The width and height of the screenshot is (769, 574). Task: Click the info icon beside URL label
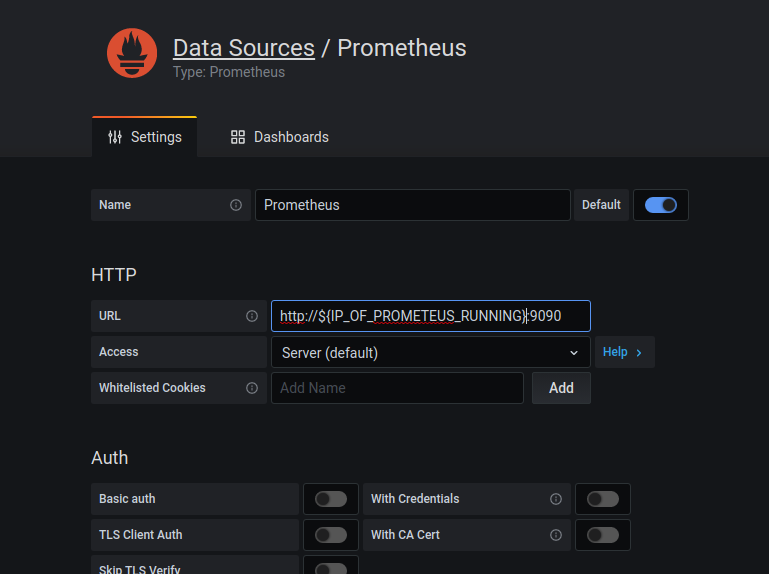252,316
